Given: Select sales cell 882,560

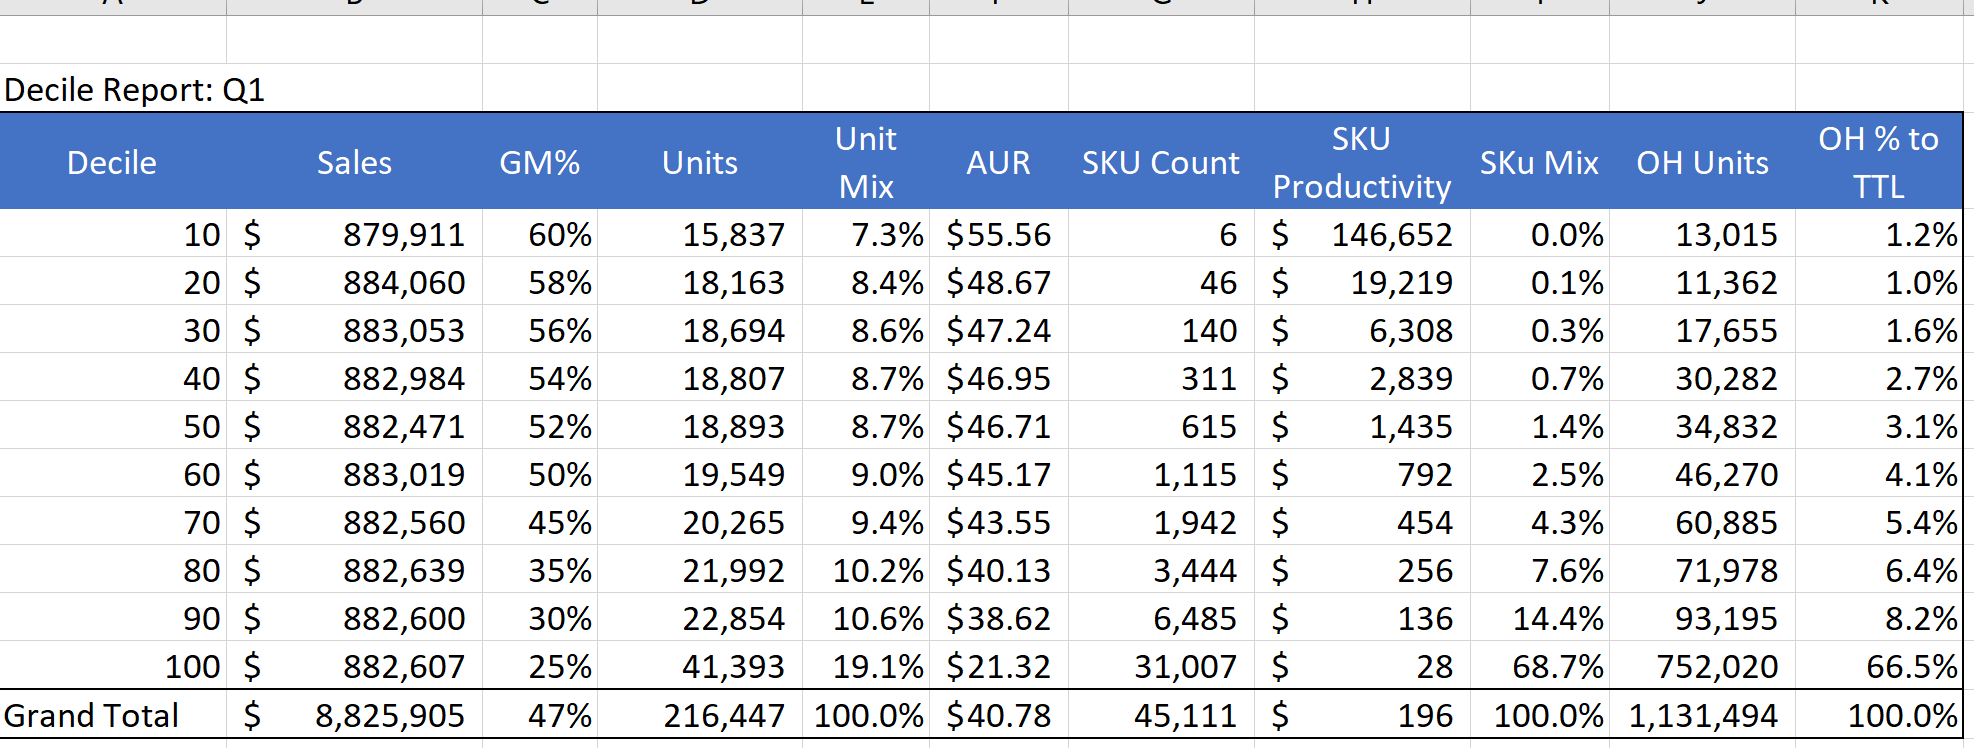Looking at the screenshot, I should point(355,522).
